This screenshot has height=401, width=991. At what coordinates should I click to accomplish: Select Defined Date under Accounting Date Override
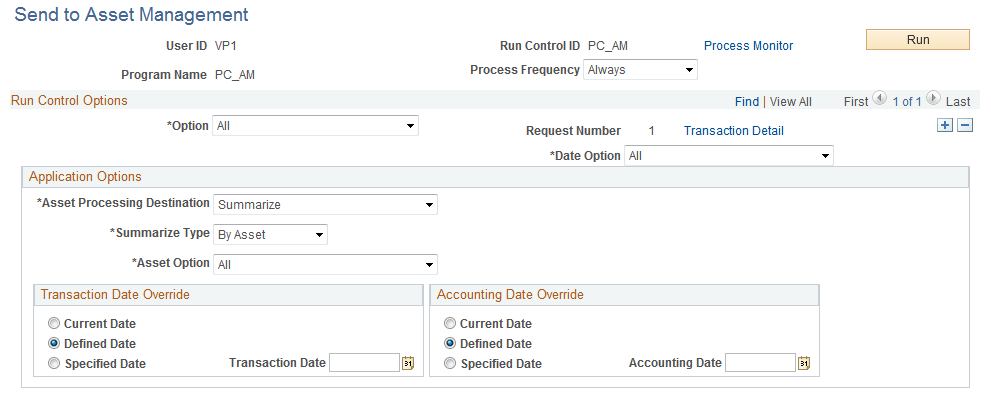click(x=450, y=343)
